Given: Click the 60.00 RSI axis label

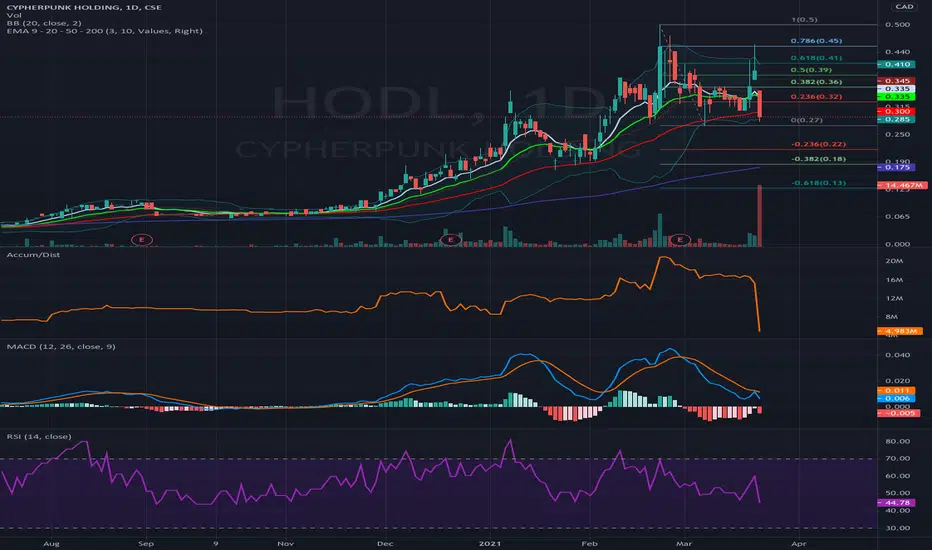Looking at the screenshot, I should click(898, 476).
